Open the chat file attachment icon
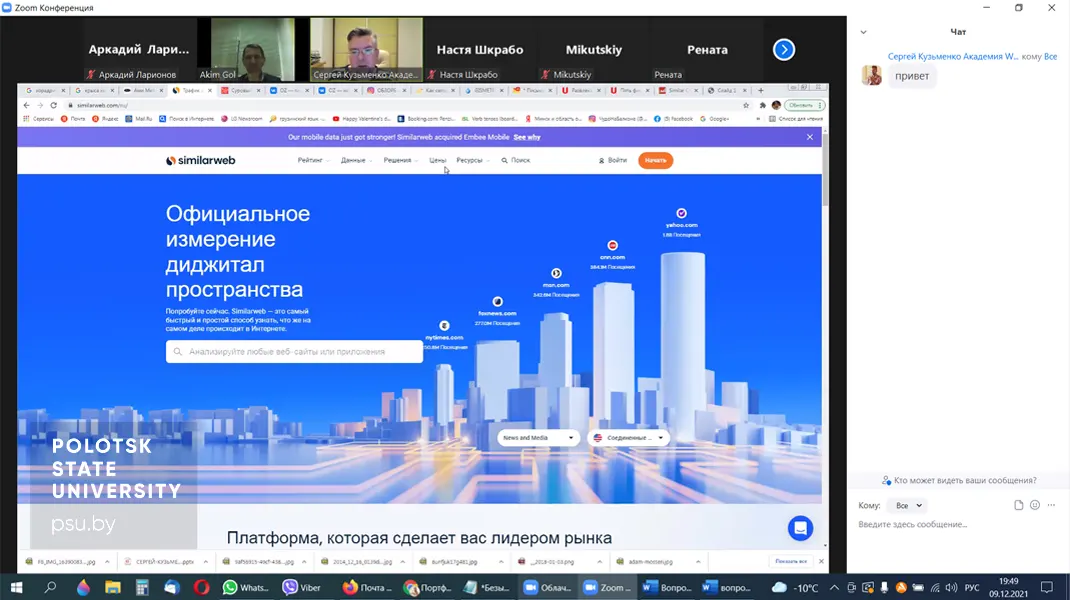 coord(1018,505)
